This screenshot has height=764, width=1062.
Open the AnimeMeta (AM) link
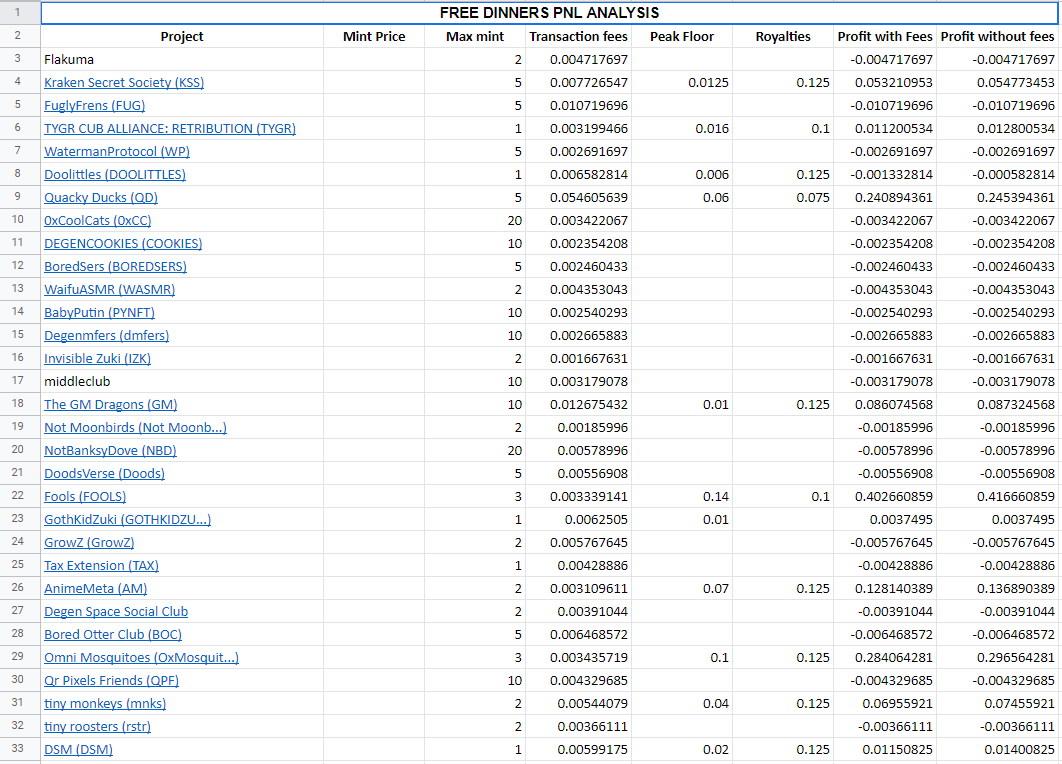[x=95, y=589]
